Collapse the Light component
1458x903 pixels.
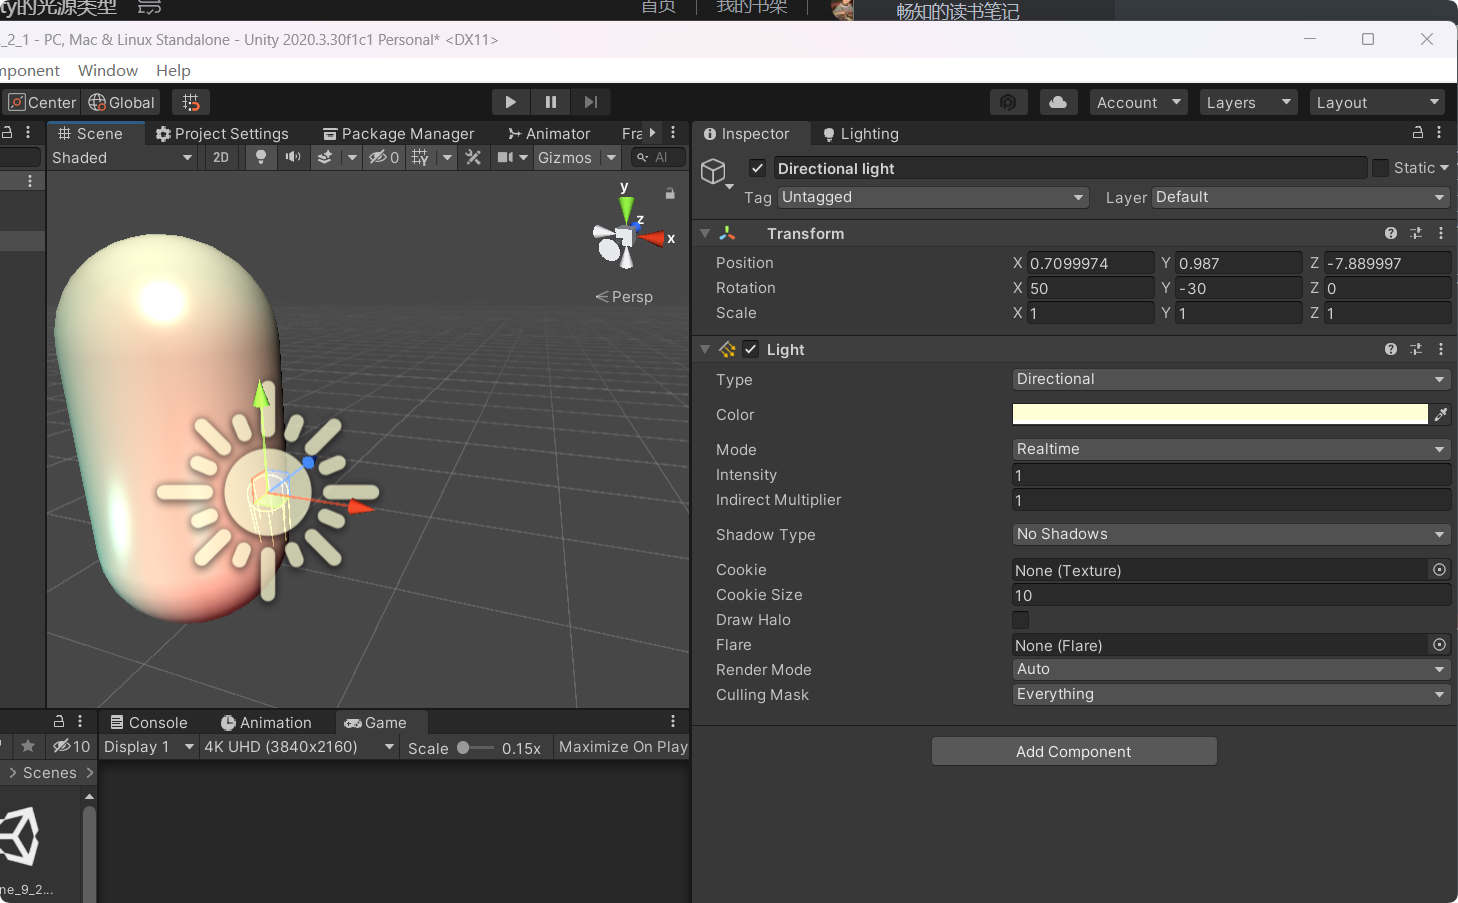(705, 349)
